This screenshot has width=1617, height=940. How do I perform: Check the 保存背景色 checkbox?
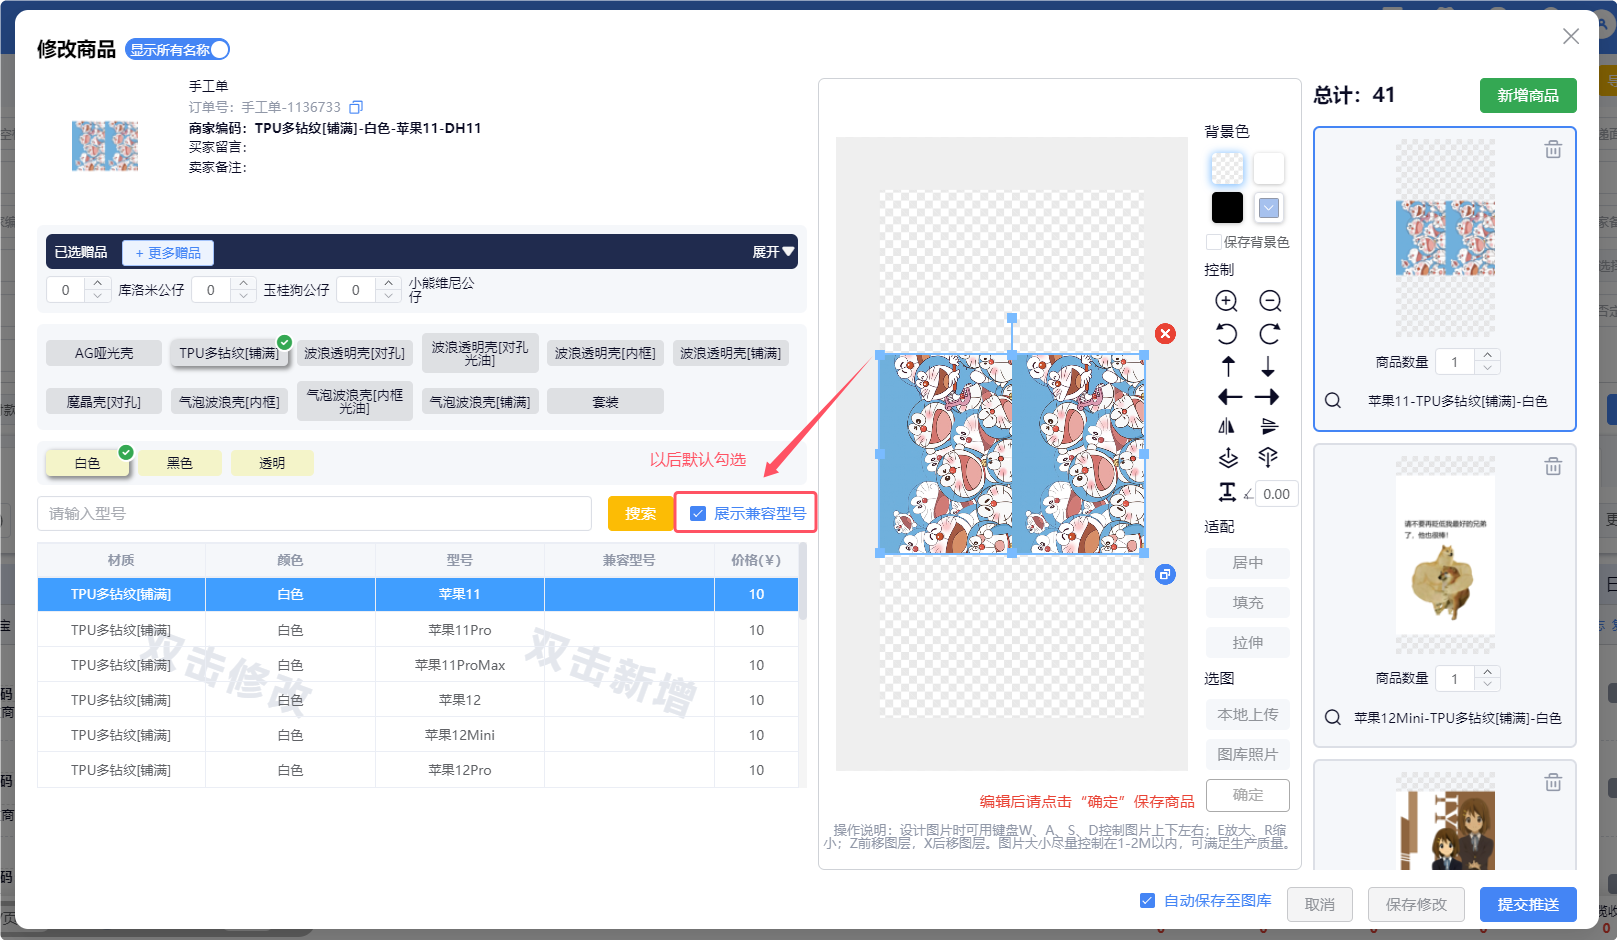(1214, 242)
